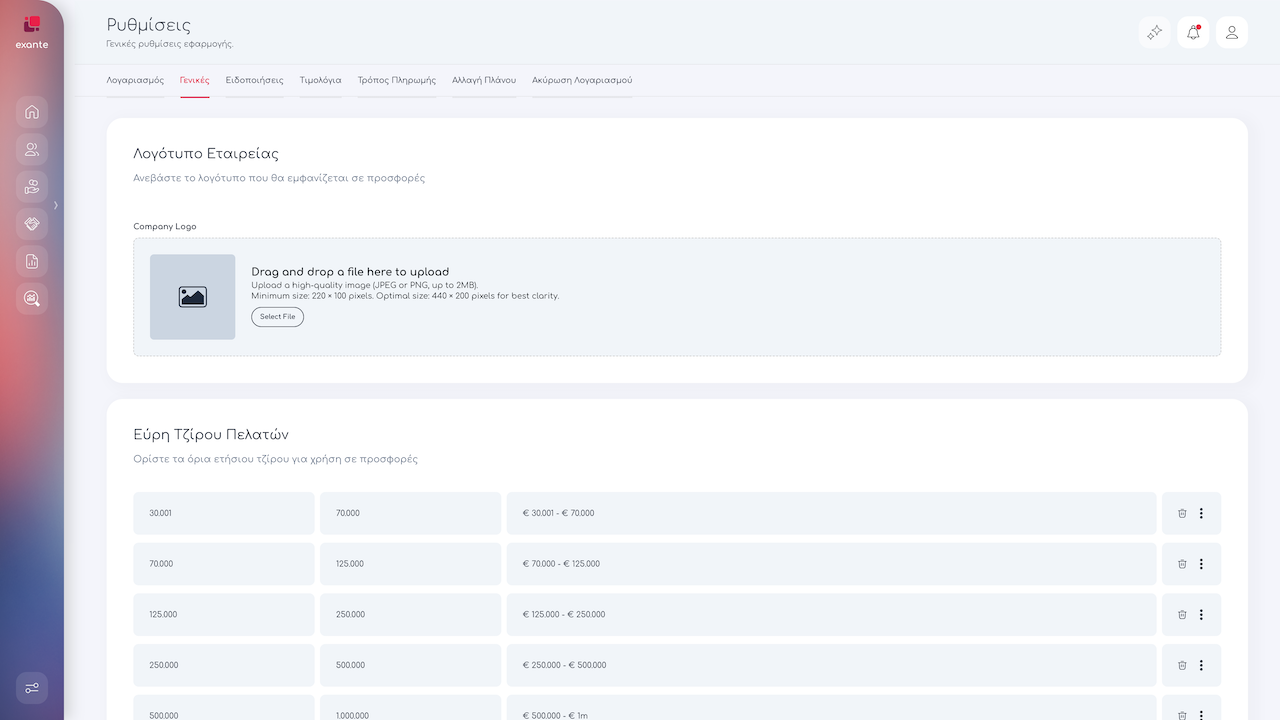Go to the Ακύρωση Λογαριασμού tab

[x=582, y=80]
